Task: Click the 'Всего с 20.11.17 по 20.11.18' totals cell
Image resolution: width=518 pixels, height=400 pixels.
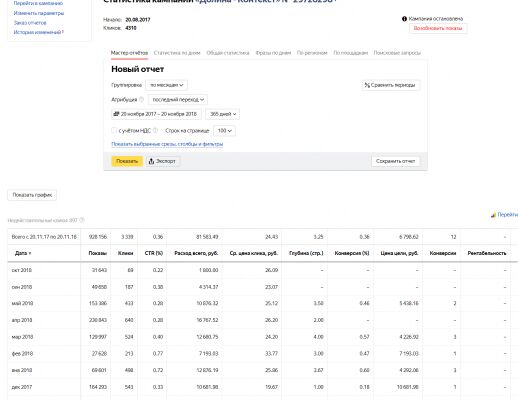Action: (x=44, y=237)
